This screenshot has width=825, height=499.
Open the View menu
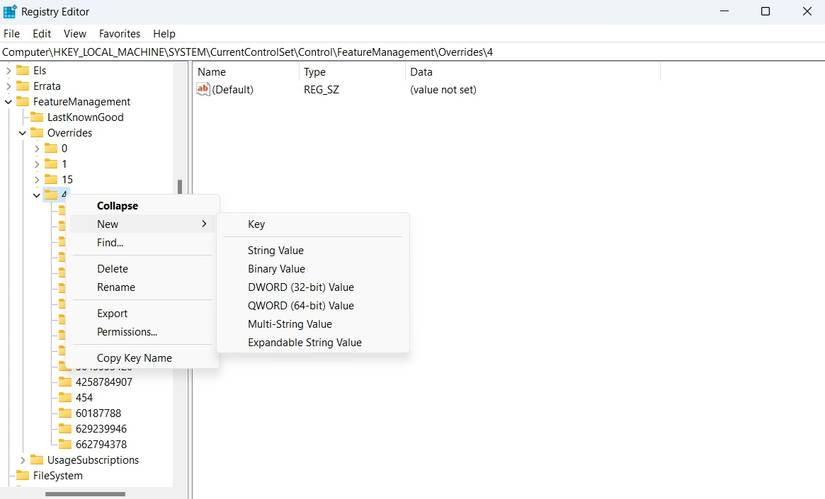(x=75, y=34)
